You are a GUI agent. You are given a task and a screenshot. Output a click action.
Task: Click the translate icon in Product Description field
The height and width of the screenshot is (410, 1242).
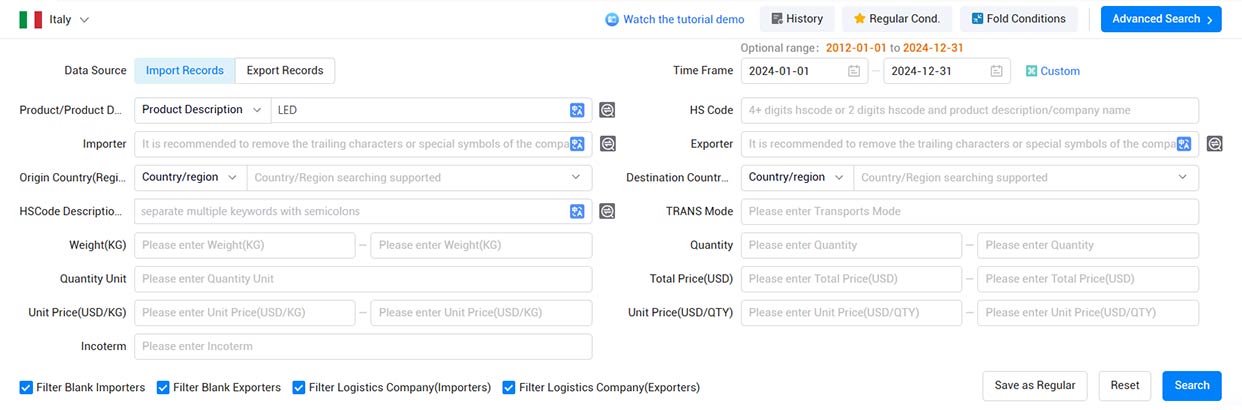(x=576, y=110)
